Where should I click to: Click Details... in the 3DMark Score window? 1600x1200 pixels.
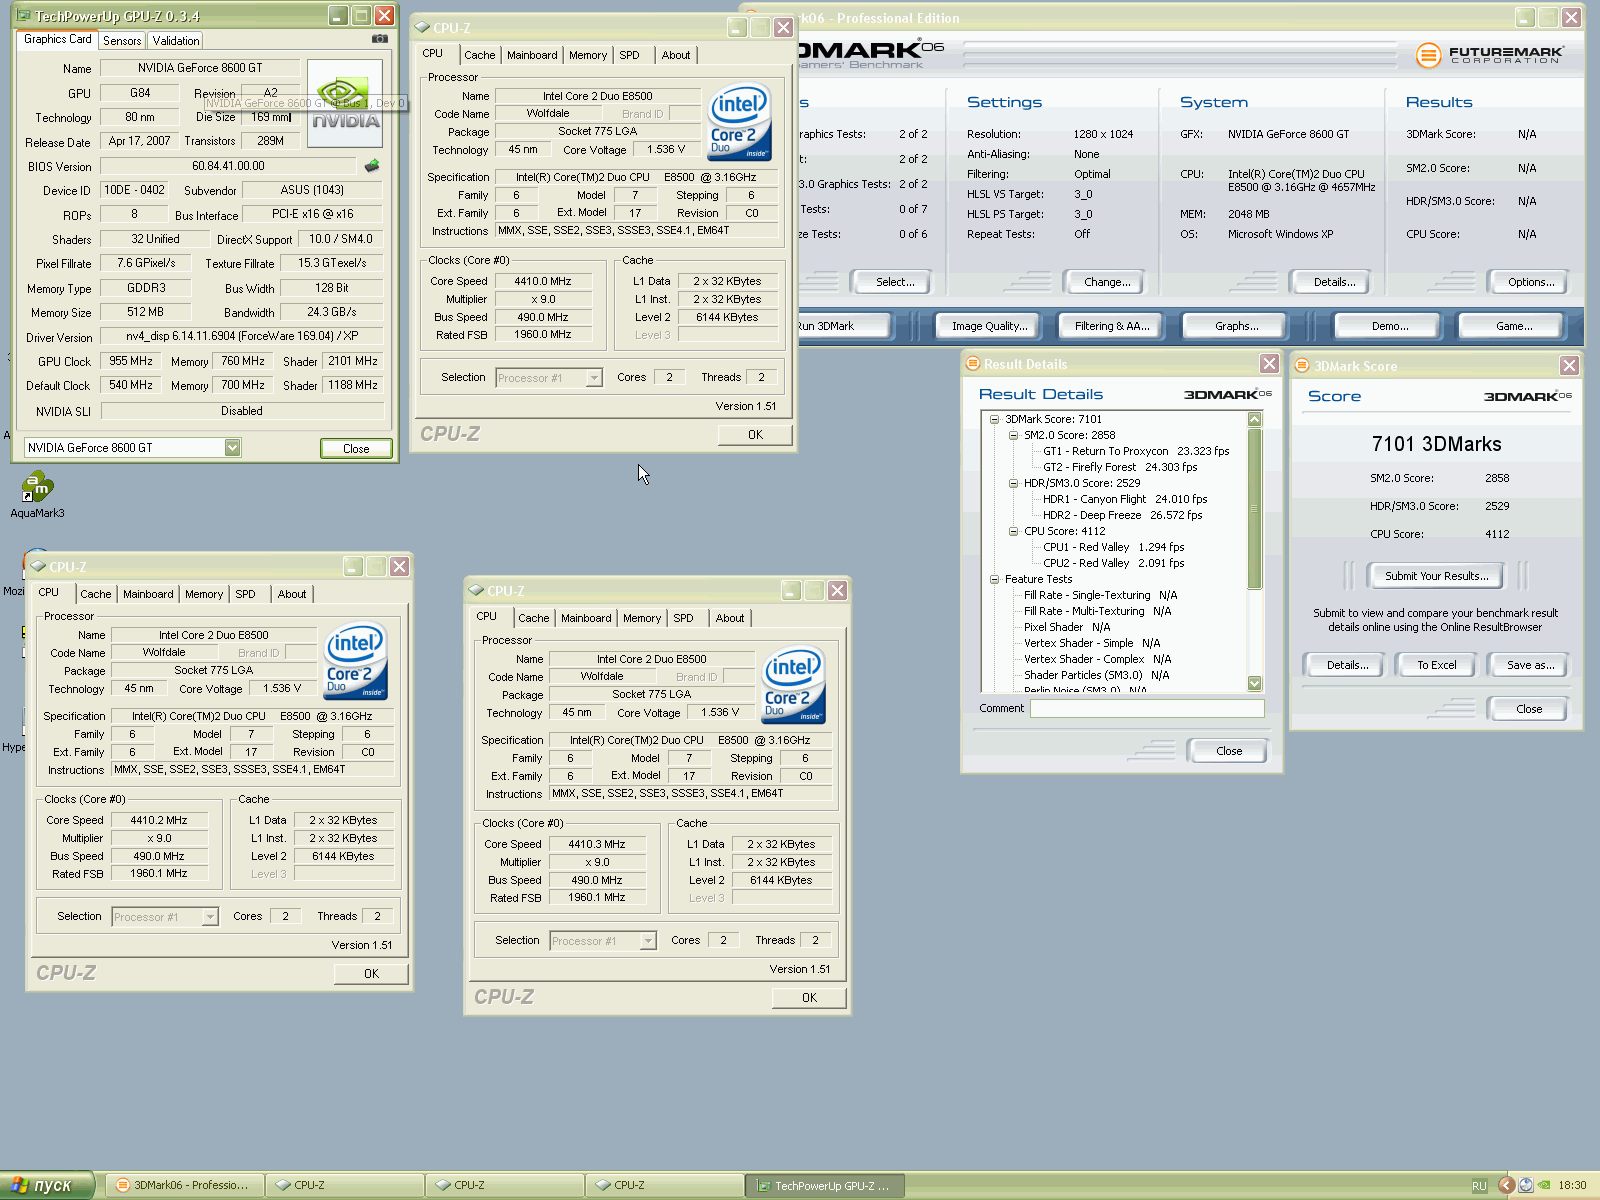(1347, 665)
